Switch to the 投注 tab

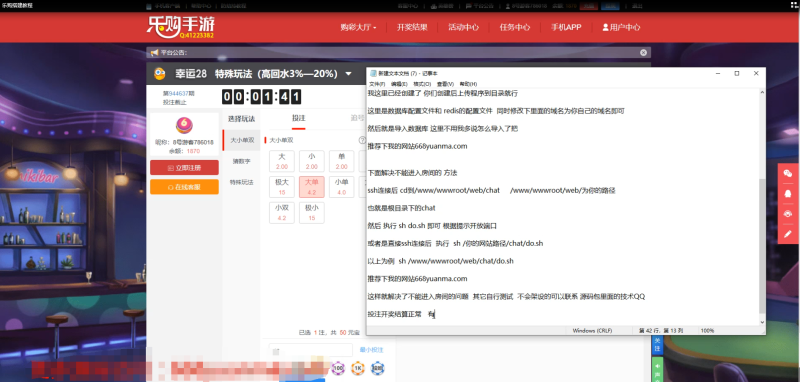(x=298, y=118)
